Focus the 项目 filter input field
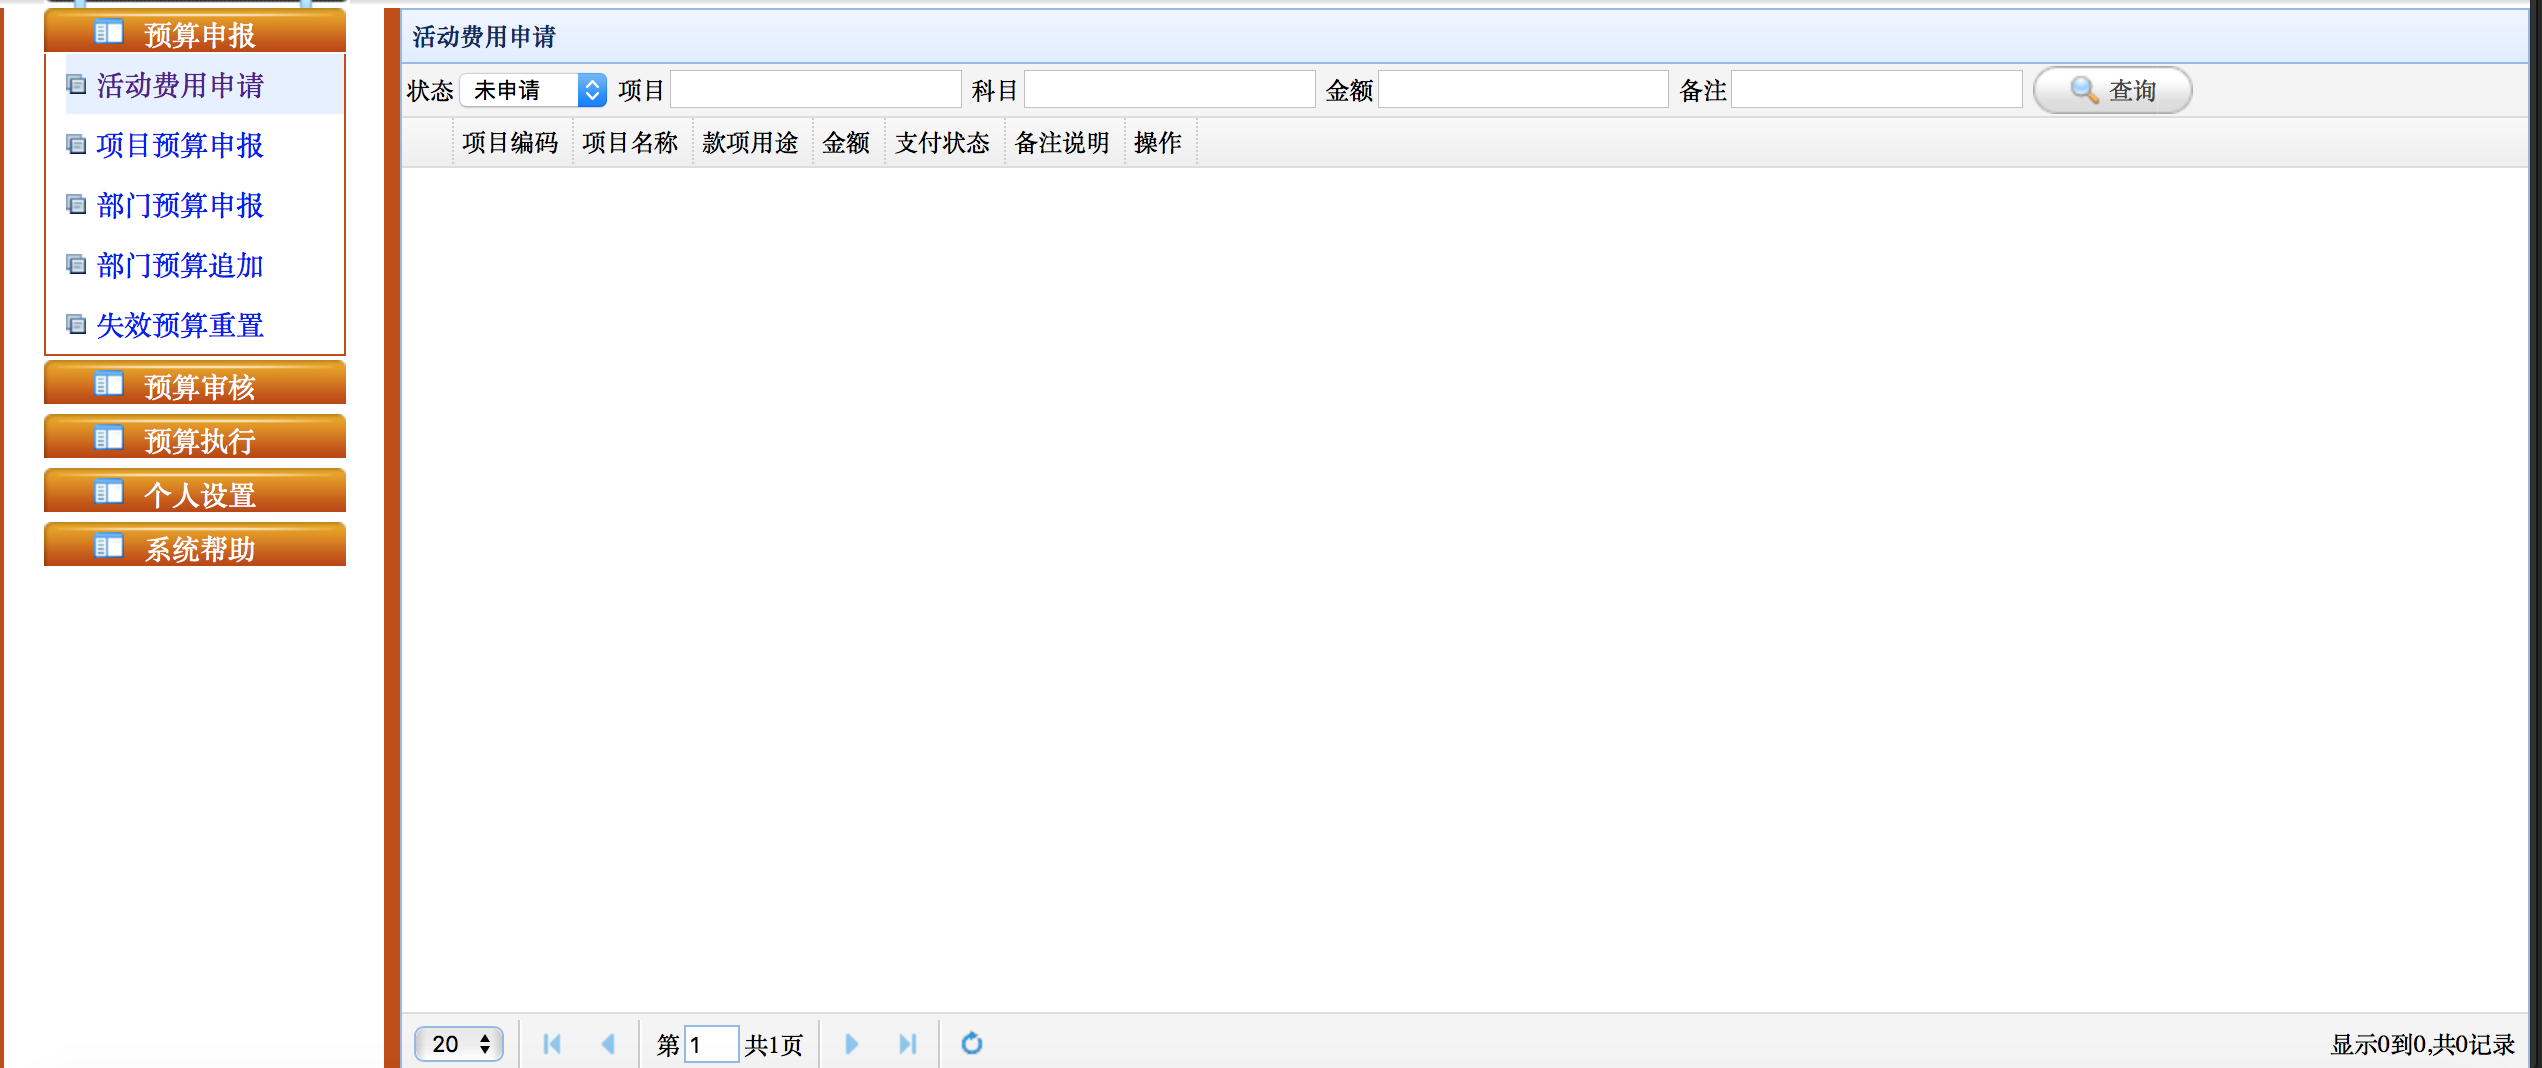The width and height of the screenshot is (2542, 1068). [816, 90]
